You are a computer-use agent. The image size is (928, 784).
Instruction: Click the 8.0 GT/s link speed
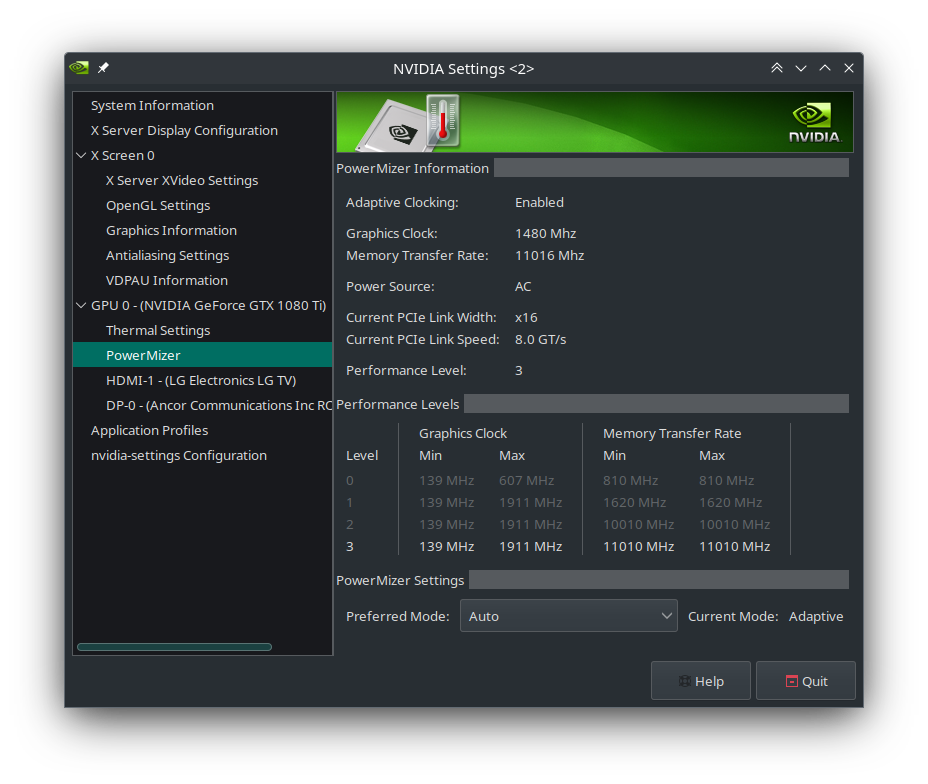point(540,340)
